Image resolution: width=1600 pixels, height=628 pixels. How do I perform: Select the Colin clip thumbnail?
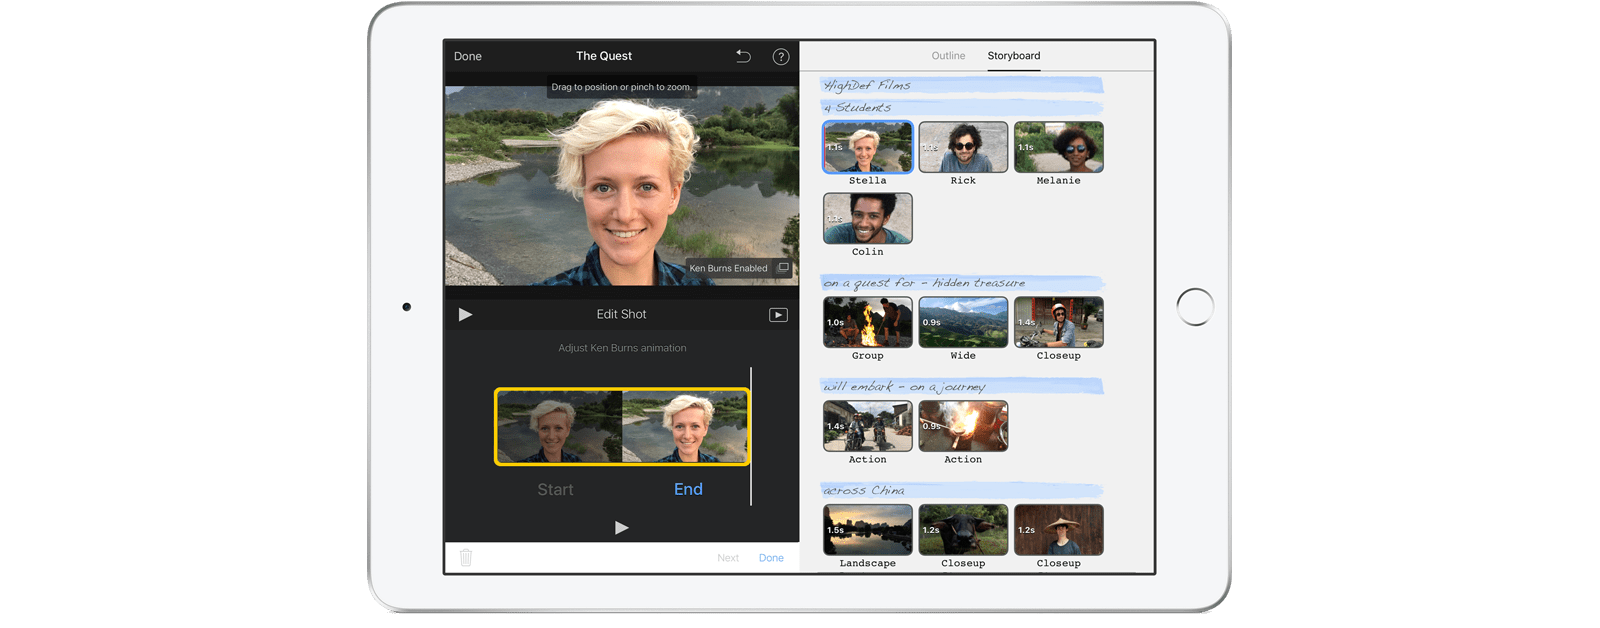(x=868, y=218)
